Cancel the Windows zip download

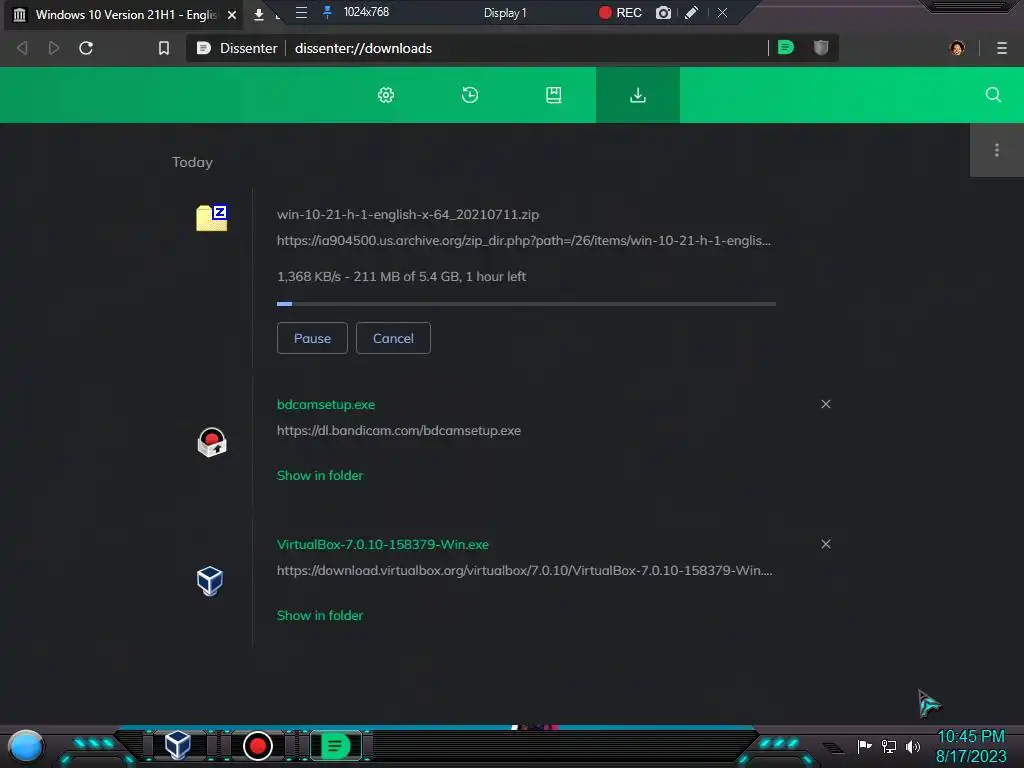click(393, 338)
